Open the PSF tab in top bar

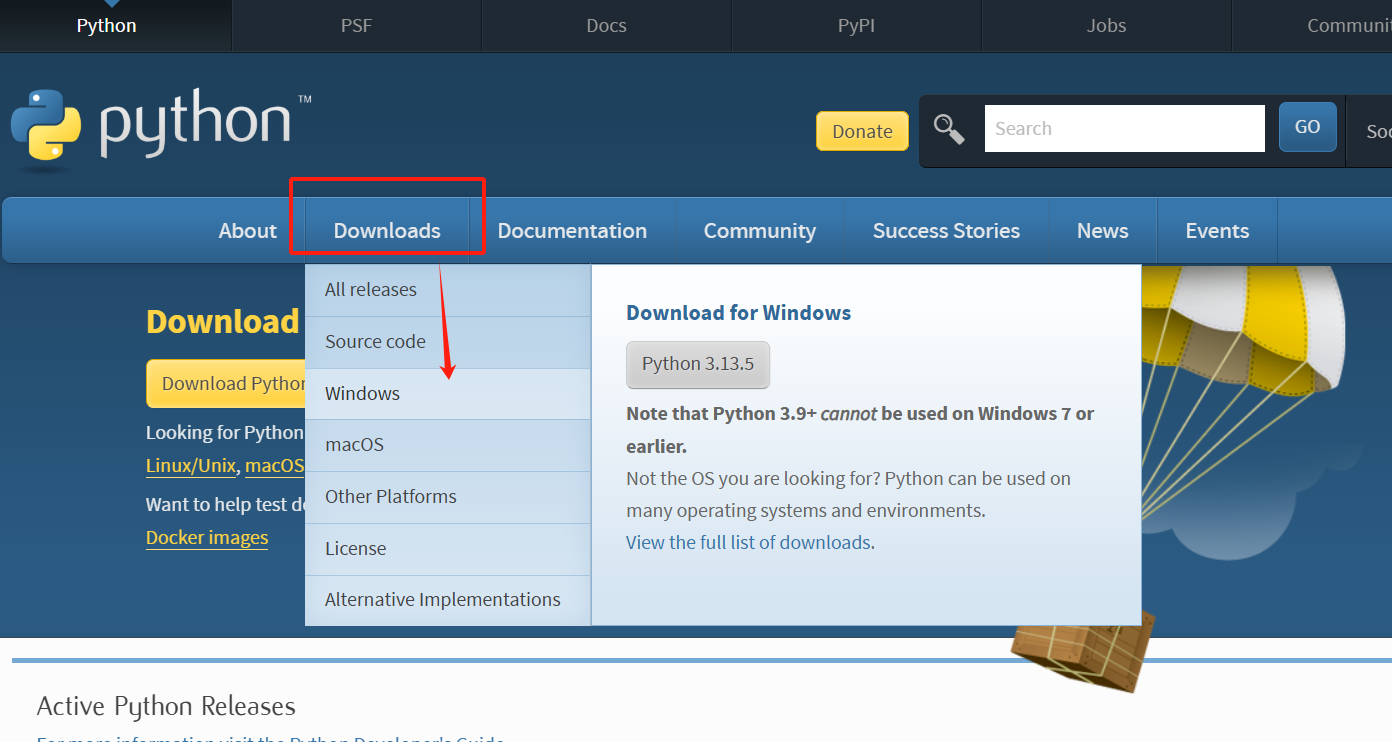356,26
